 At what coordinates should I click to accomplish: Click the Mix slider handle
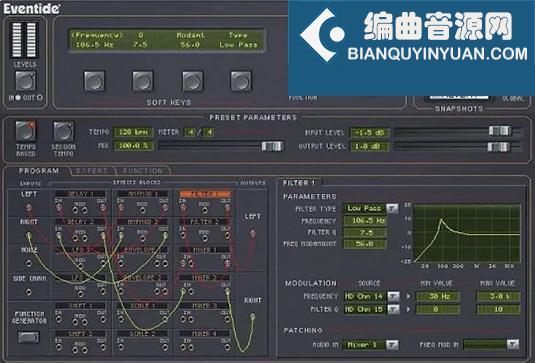272,146
